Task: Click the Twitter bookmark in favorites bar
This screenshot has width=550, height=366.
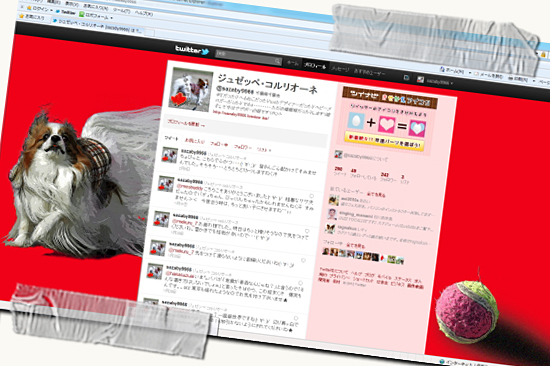Action: [66, 12]
